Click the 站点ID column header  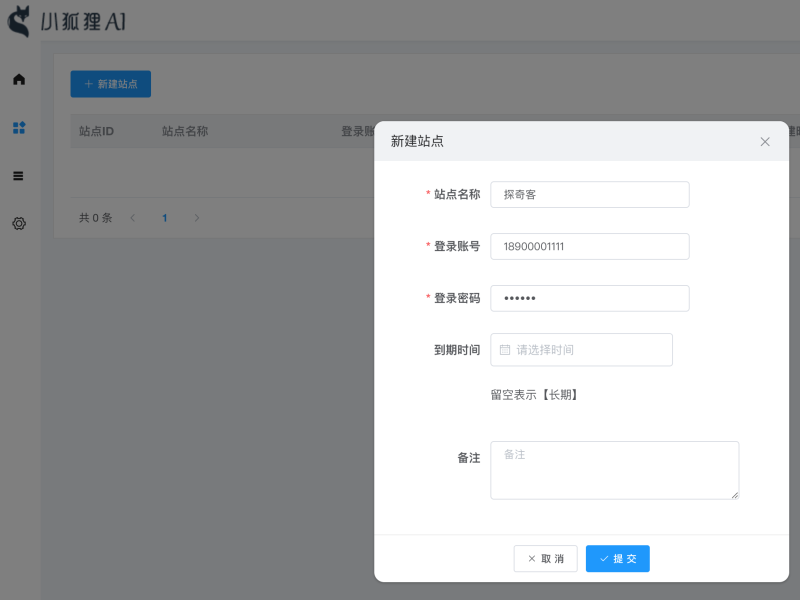pos(96,131)
